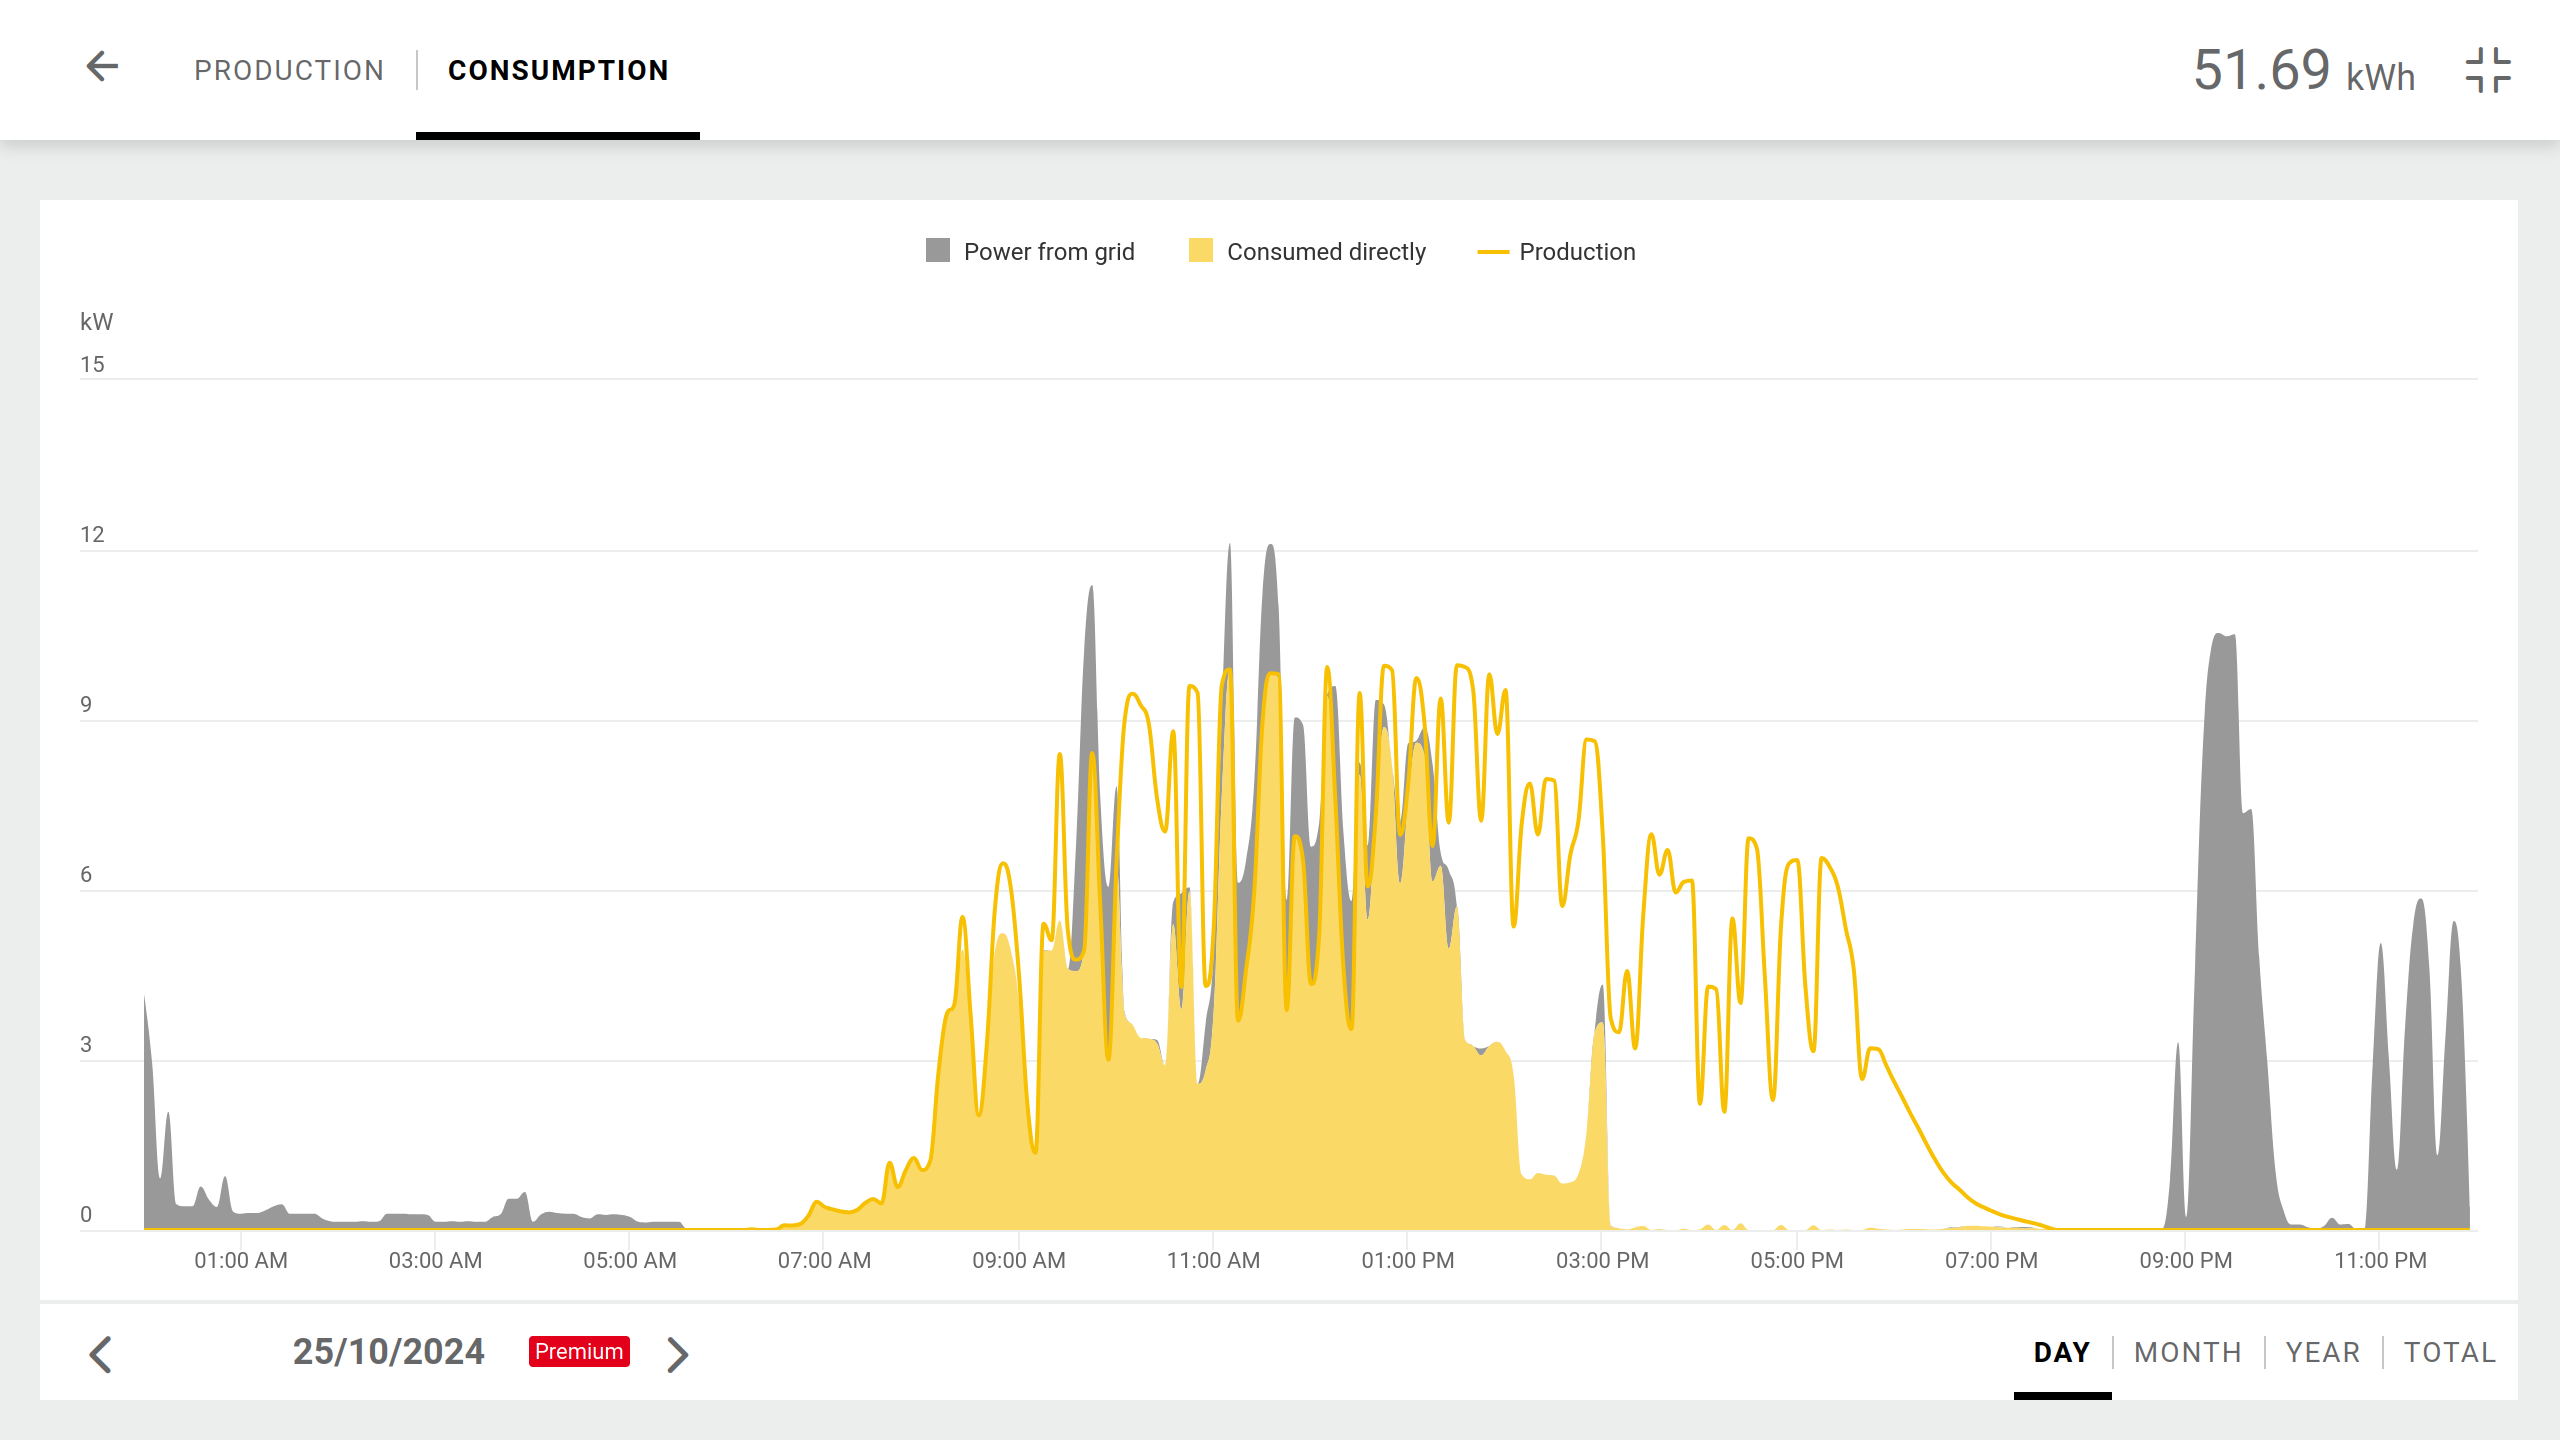Click the 09:00 PM axis label
Viewport: 2560px width, 1440px height.
[x=2186, y=1260]
